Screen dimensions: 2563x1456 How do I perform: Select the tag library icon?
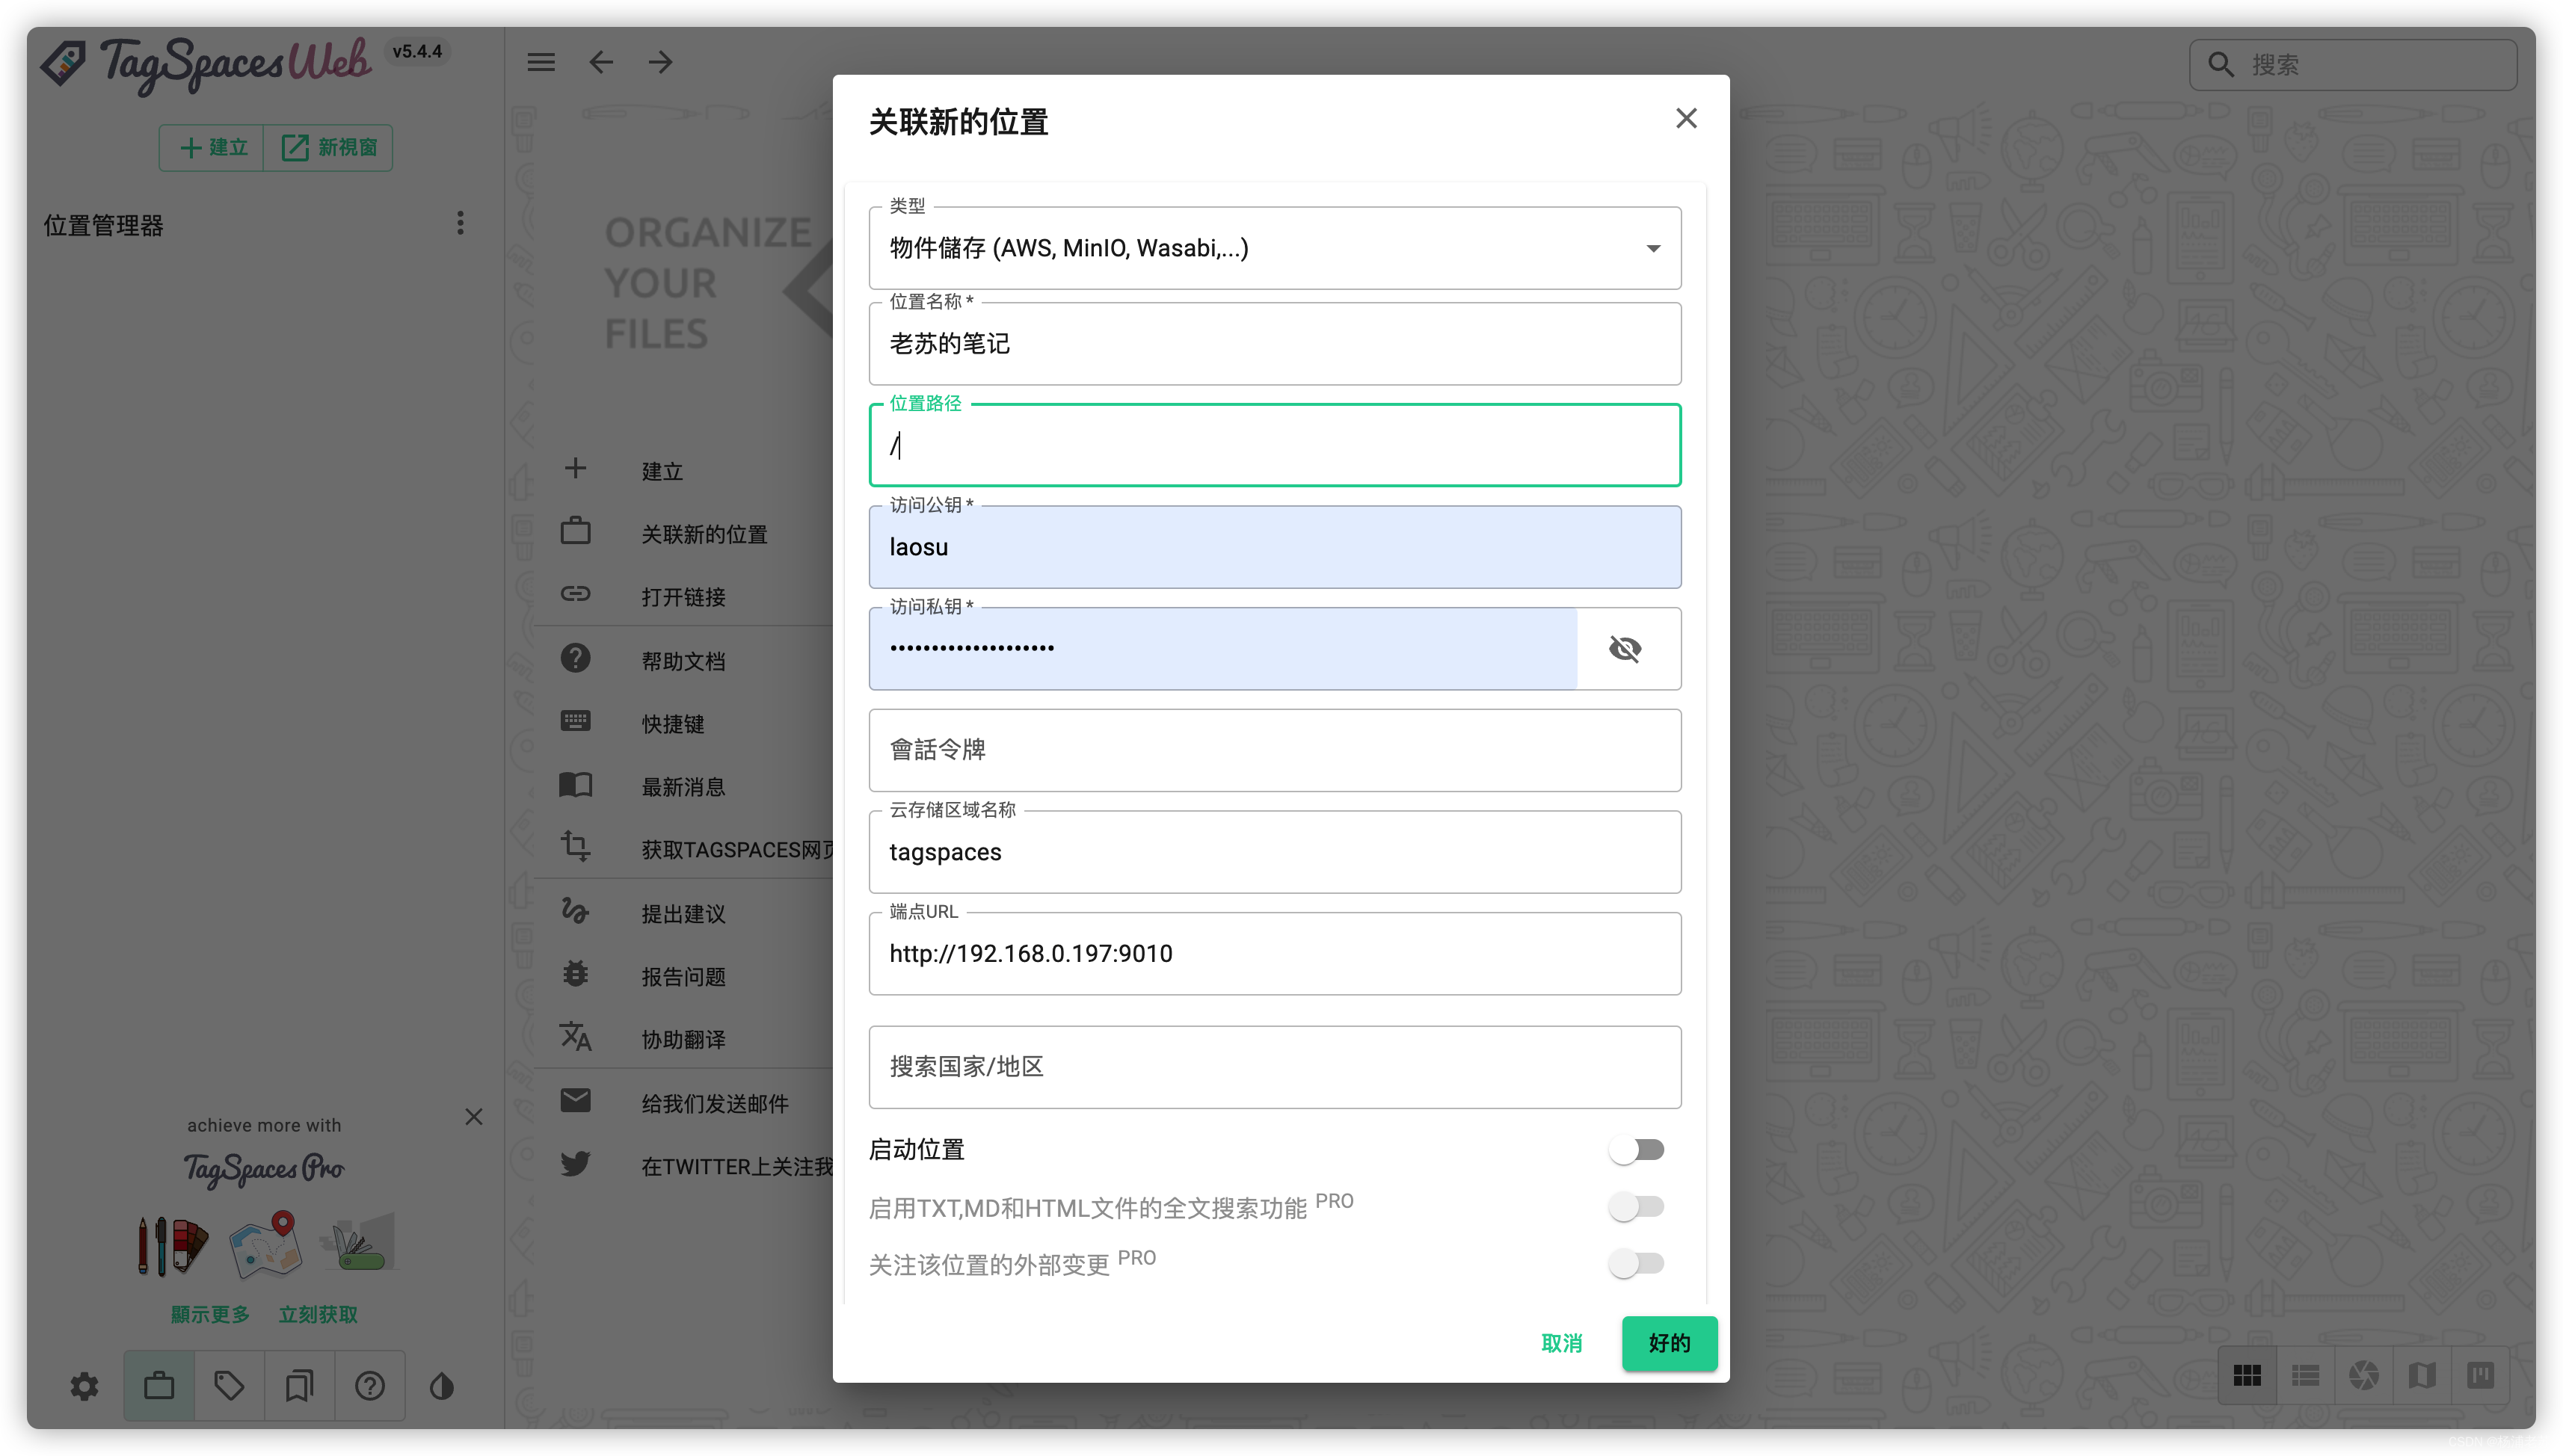click(229, 1386)
